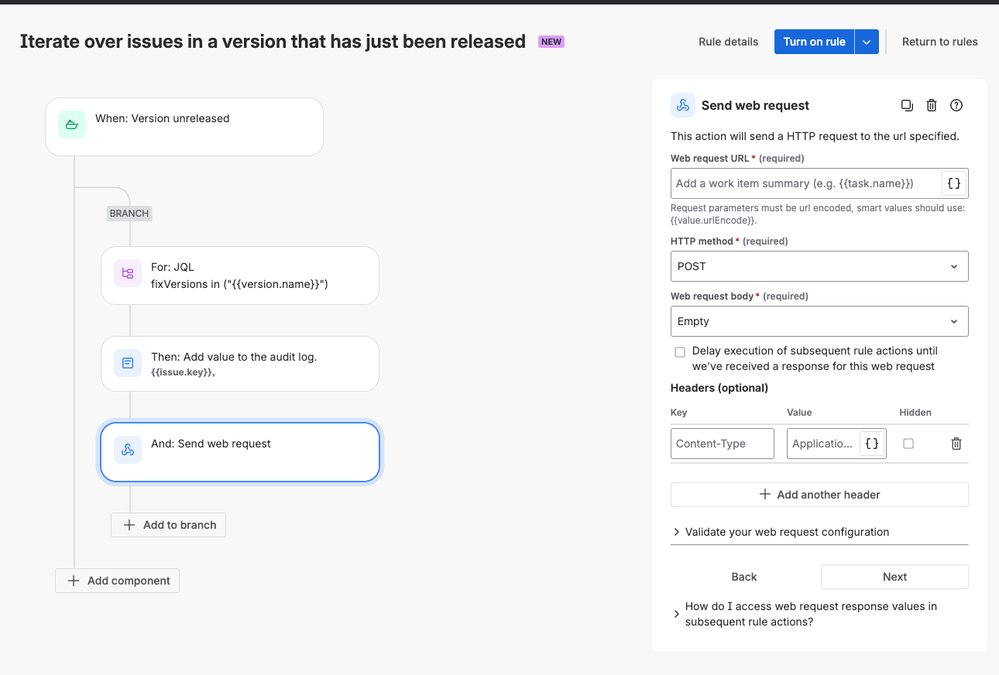Open help question mark icon in panel header
Screen dimensions: 999x675
[956, 105]
